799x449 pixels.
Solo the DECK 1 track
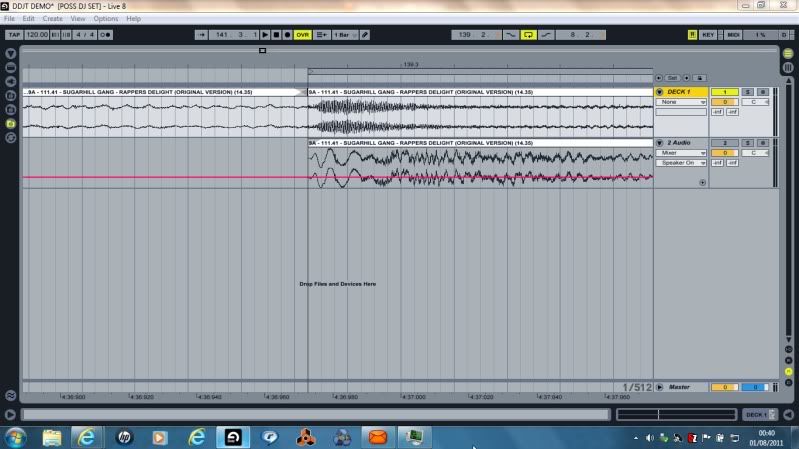pyautogui.click(x=747, y=92)
